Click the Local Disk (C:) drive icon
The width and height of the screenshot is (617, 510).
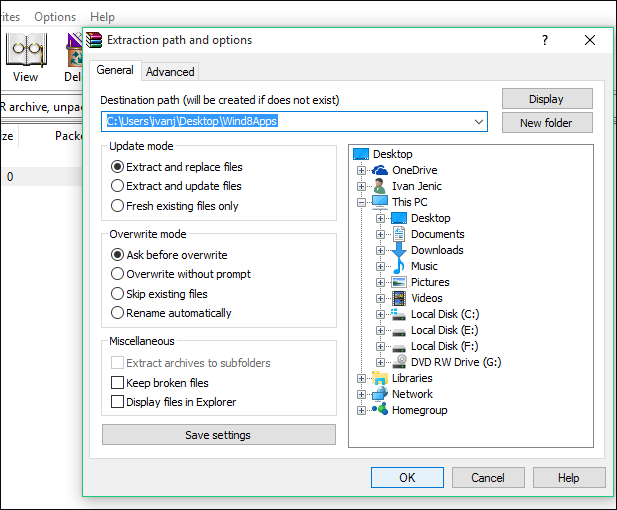click(399, 314)
